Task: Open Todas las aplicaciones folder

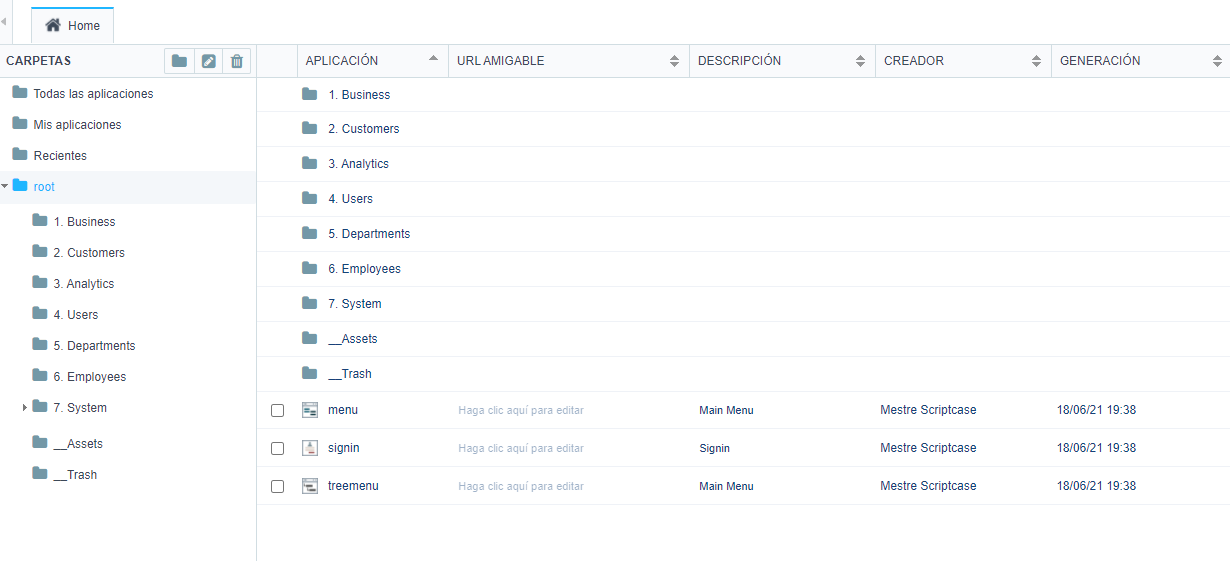Action: click(x=93, y=94)
